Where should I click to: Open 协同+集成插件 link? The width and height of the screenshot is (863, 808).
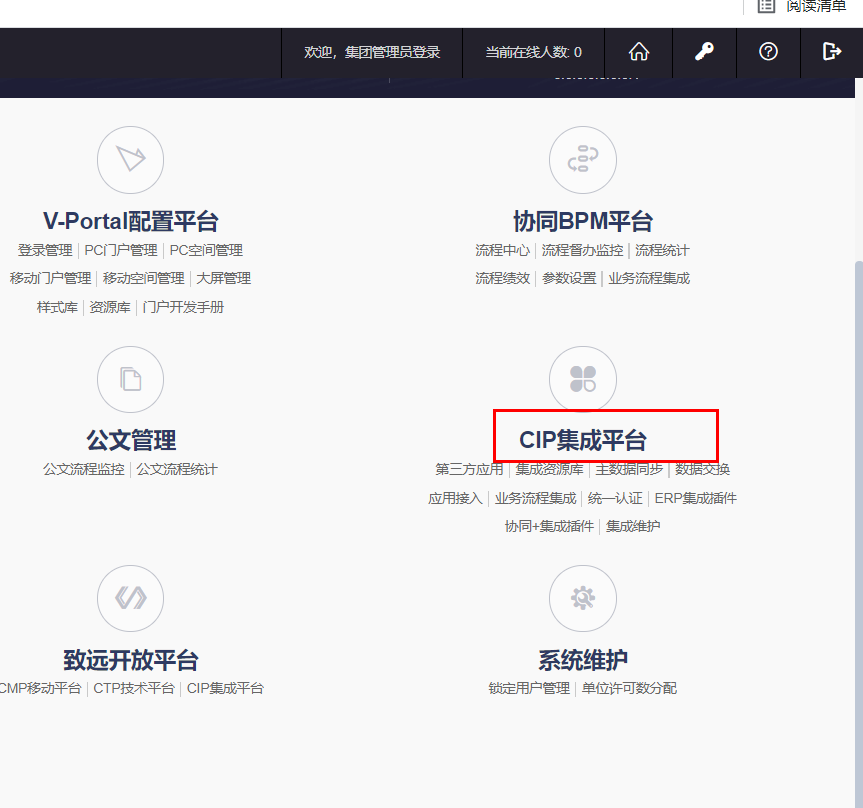[x=550, y=527]
